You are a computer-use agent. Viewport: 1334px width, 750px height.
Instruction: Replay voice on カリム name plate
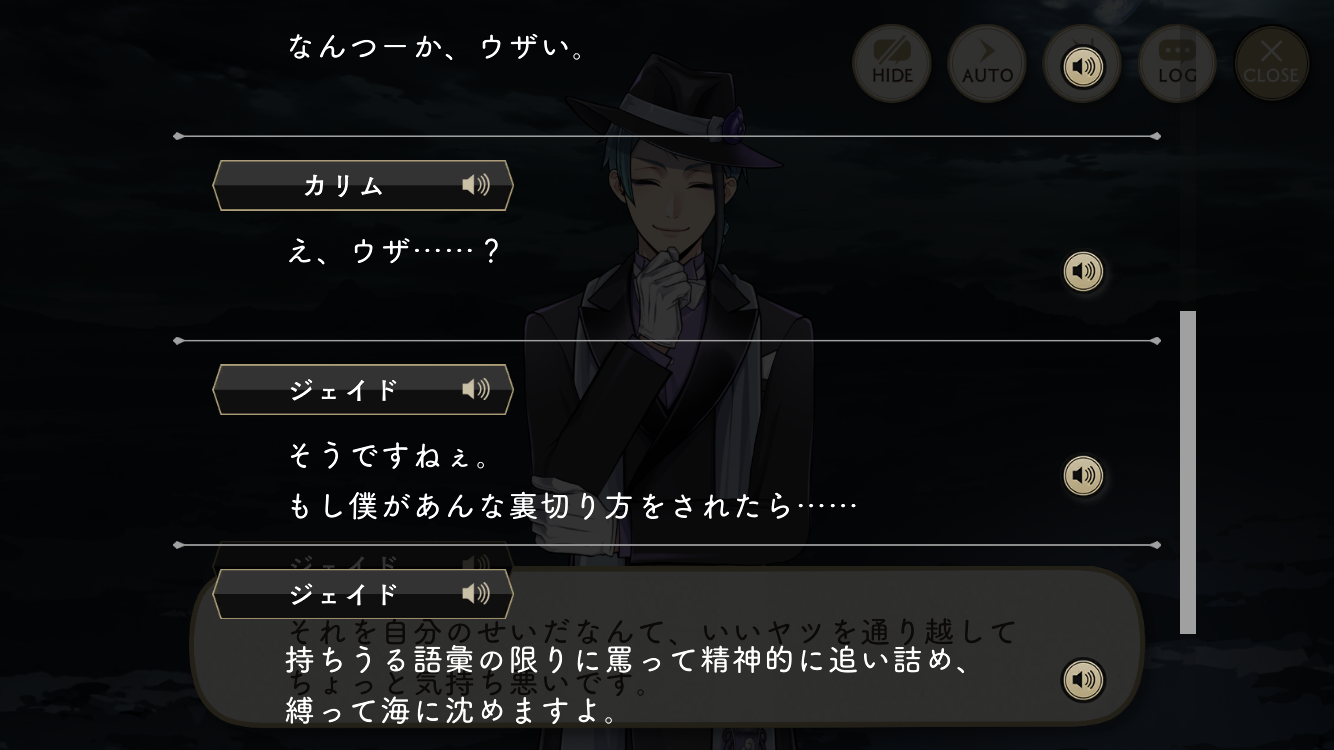(476, 185)
